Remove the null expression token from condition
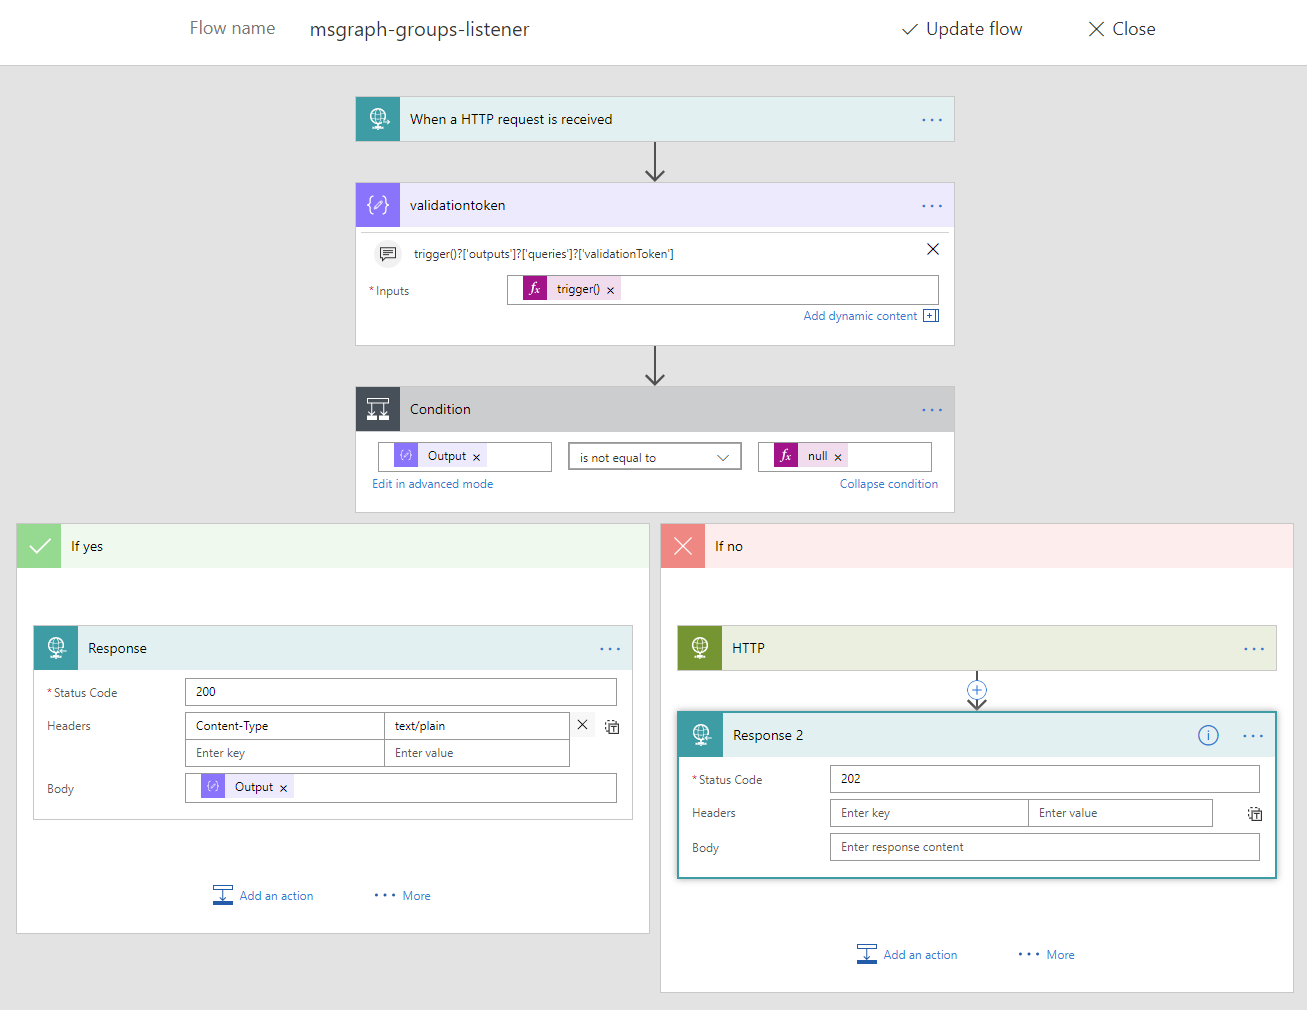This screenshot has width=1307, height=1010. coord(838,457)
